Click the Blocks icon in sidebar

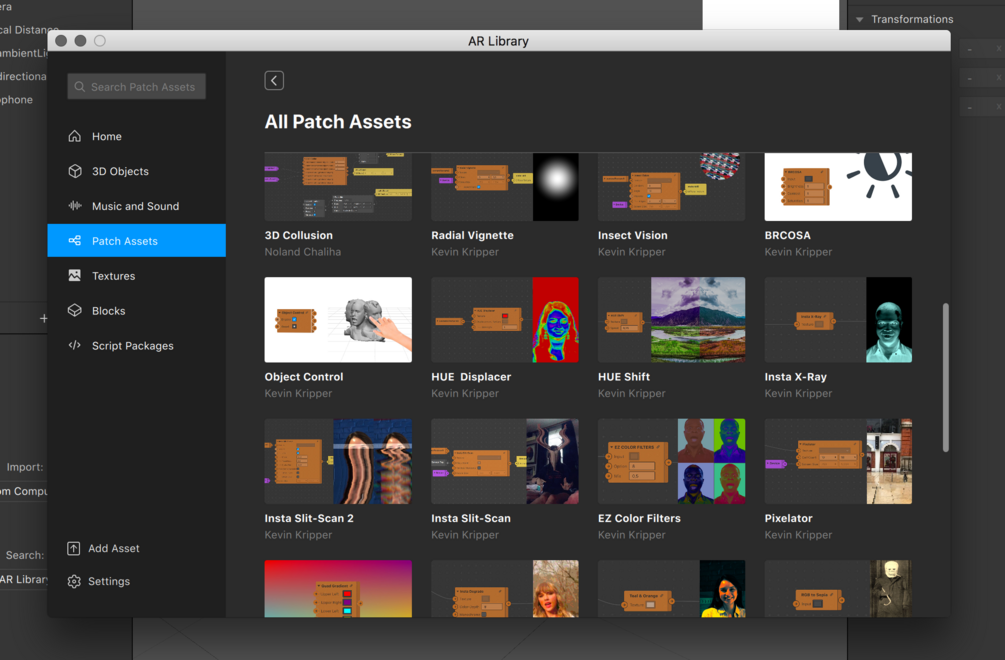tap(75, 310)
